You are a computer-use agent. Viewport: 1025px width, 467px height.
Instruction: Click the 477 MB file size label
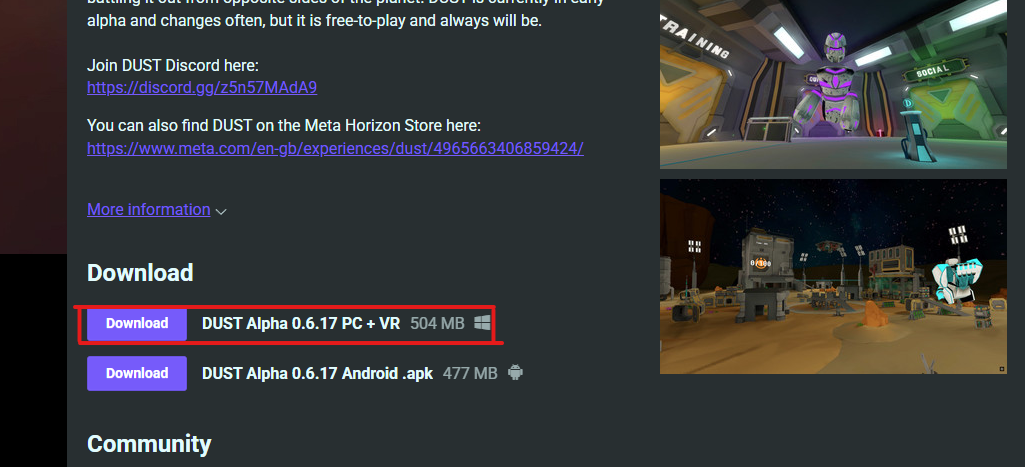[470, 373]
